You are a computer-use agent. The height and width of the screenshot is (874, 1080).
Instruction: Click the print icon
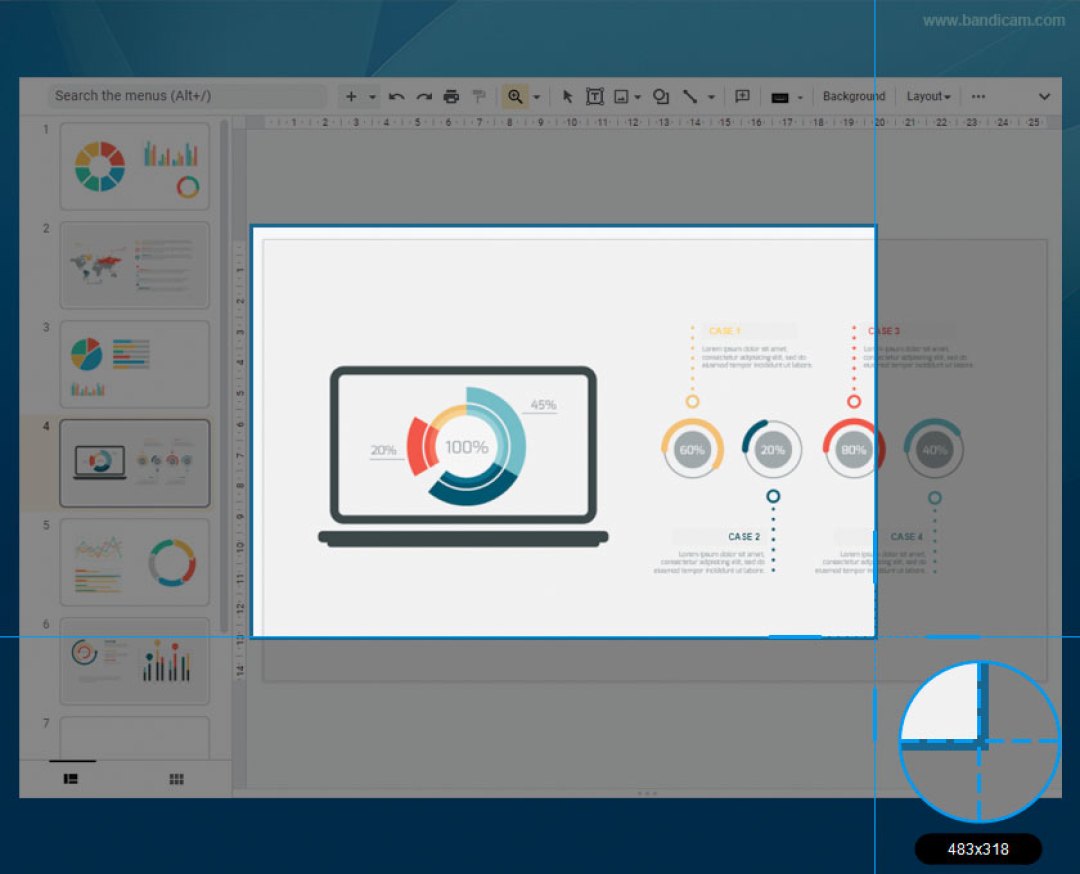pos(451,96)
